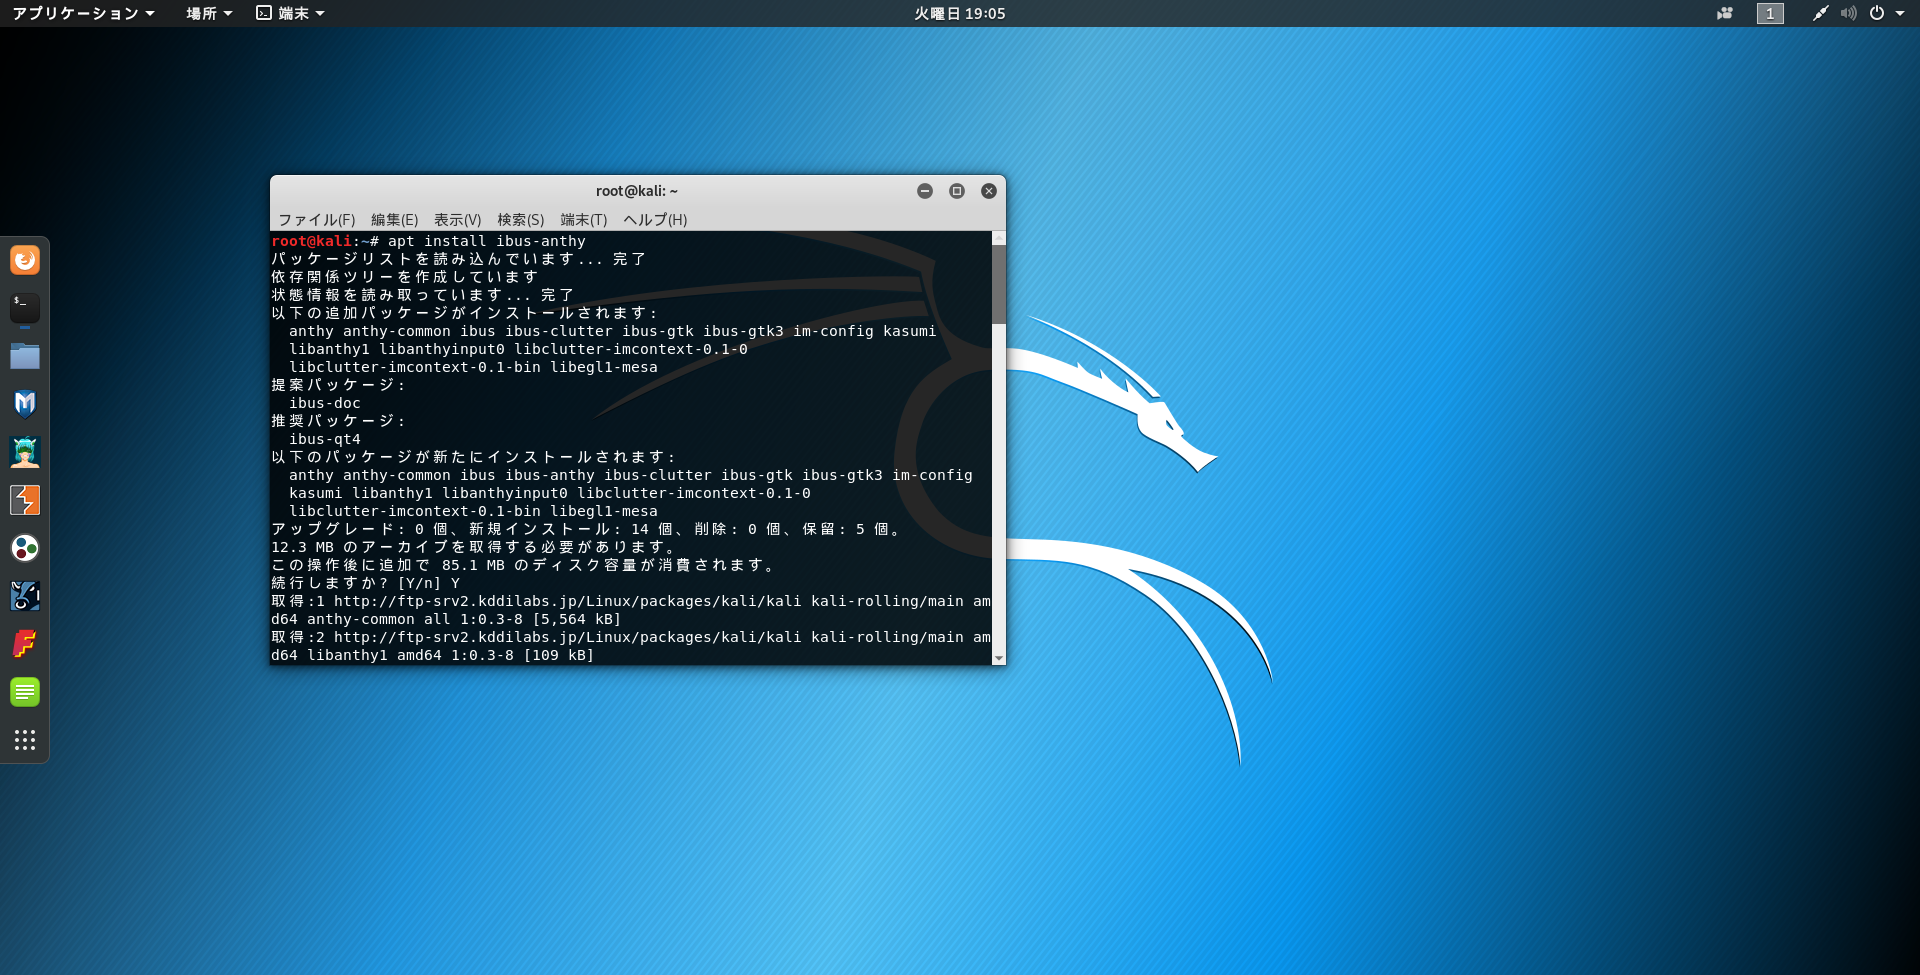Maximize the terminal window
The width and height of the screenshot is (1920, 975).
(957, 191)
